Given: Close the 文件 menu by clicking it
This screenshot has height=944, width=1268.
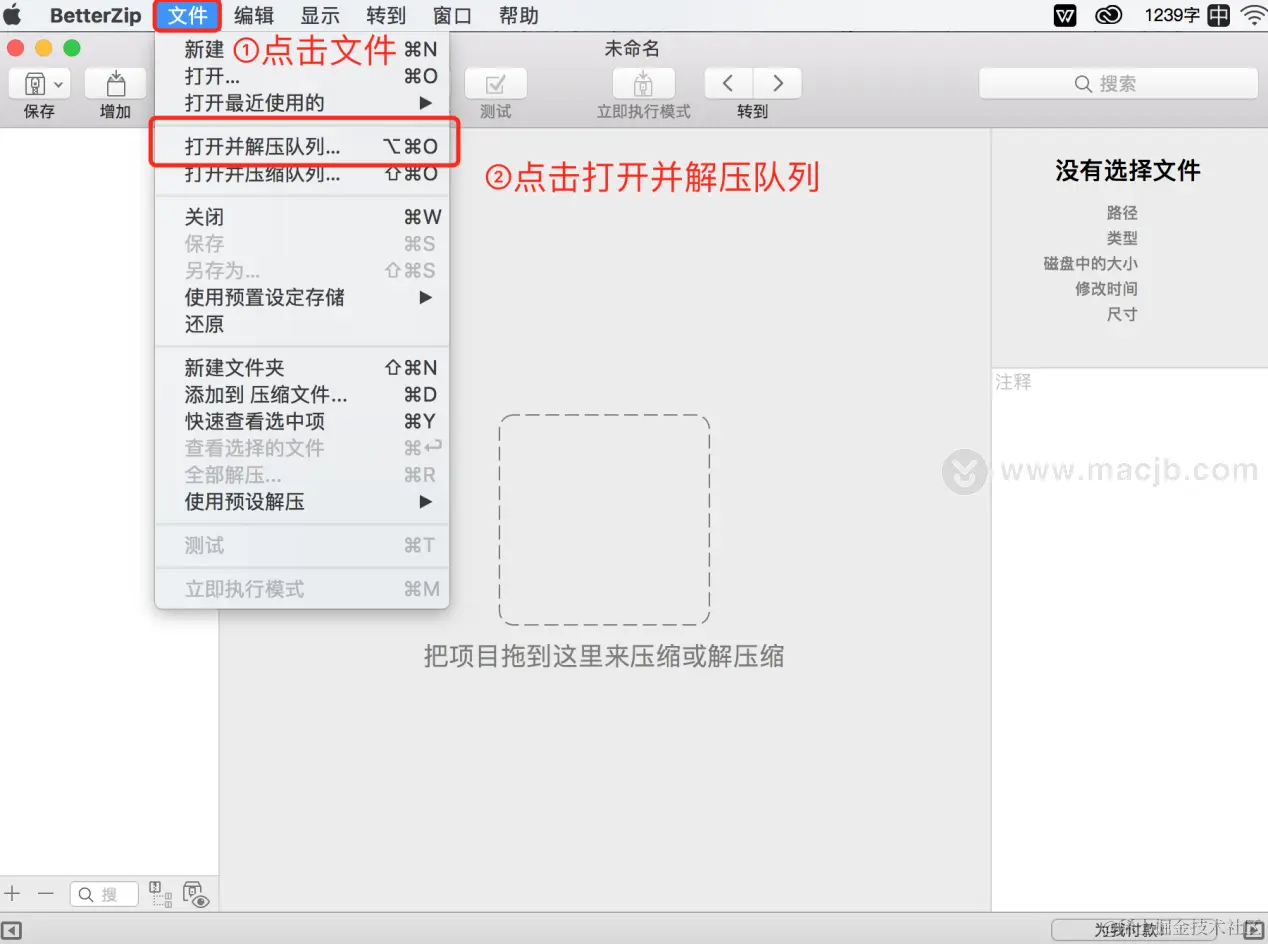Looking at the screenshot, I should [x=188, y=15].
